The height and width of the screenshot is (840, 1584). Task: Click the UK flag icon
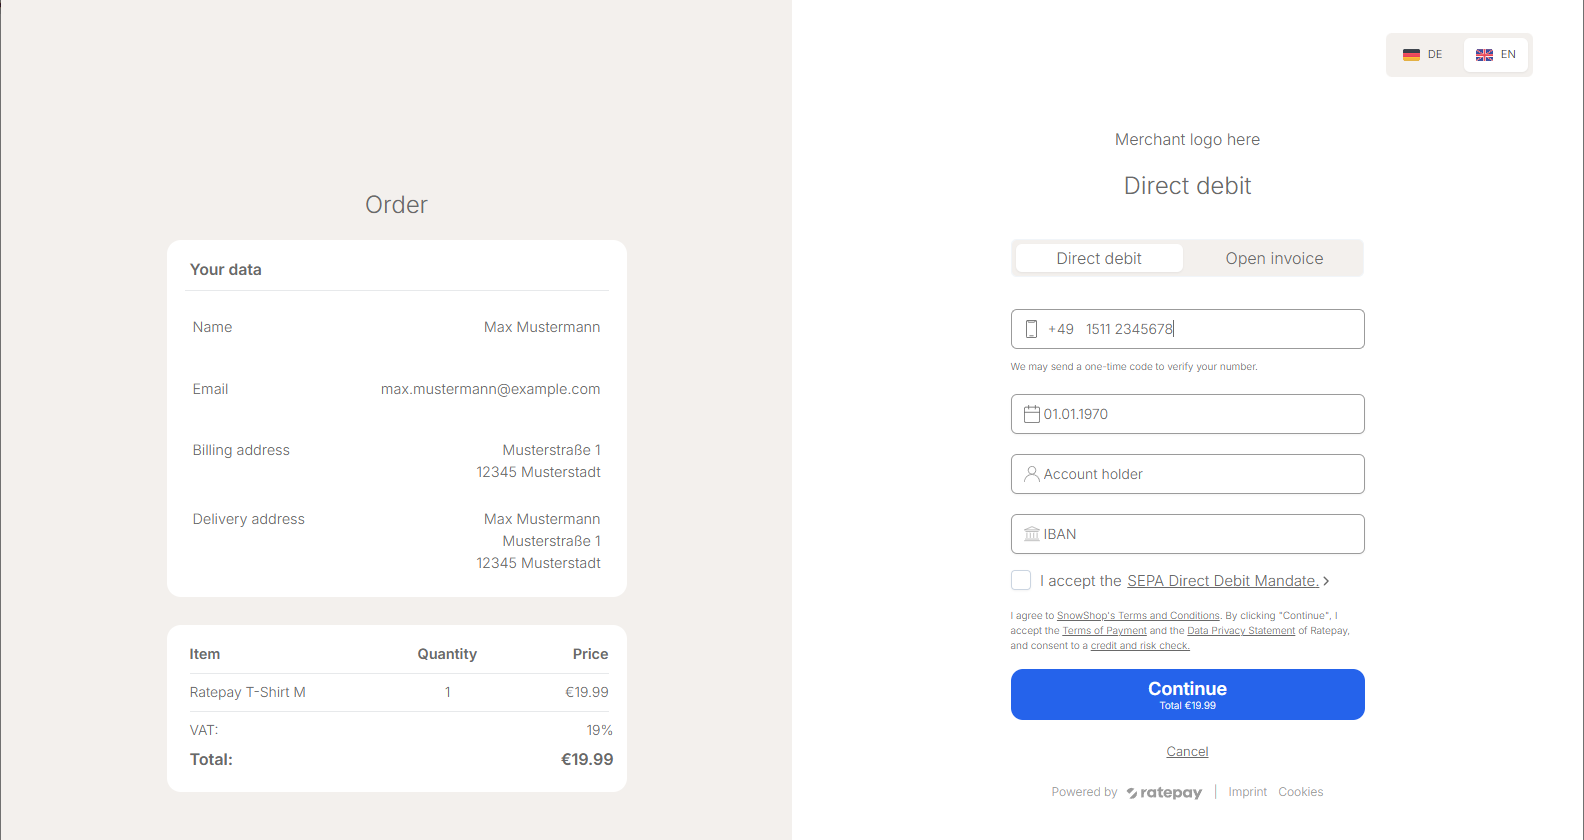pos(1484,55)
